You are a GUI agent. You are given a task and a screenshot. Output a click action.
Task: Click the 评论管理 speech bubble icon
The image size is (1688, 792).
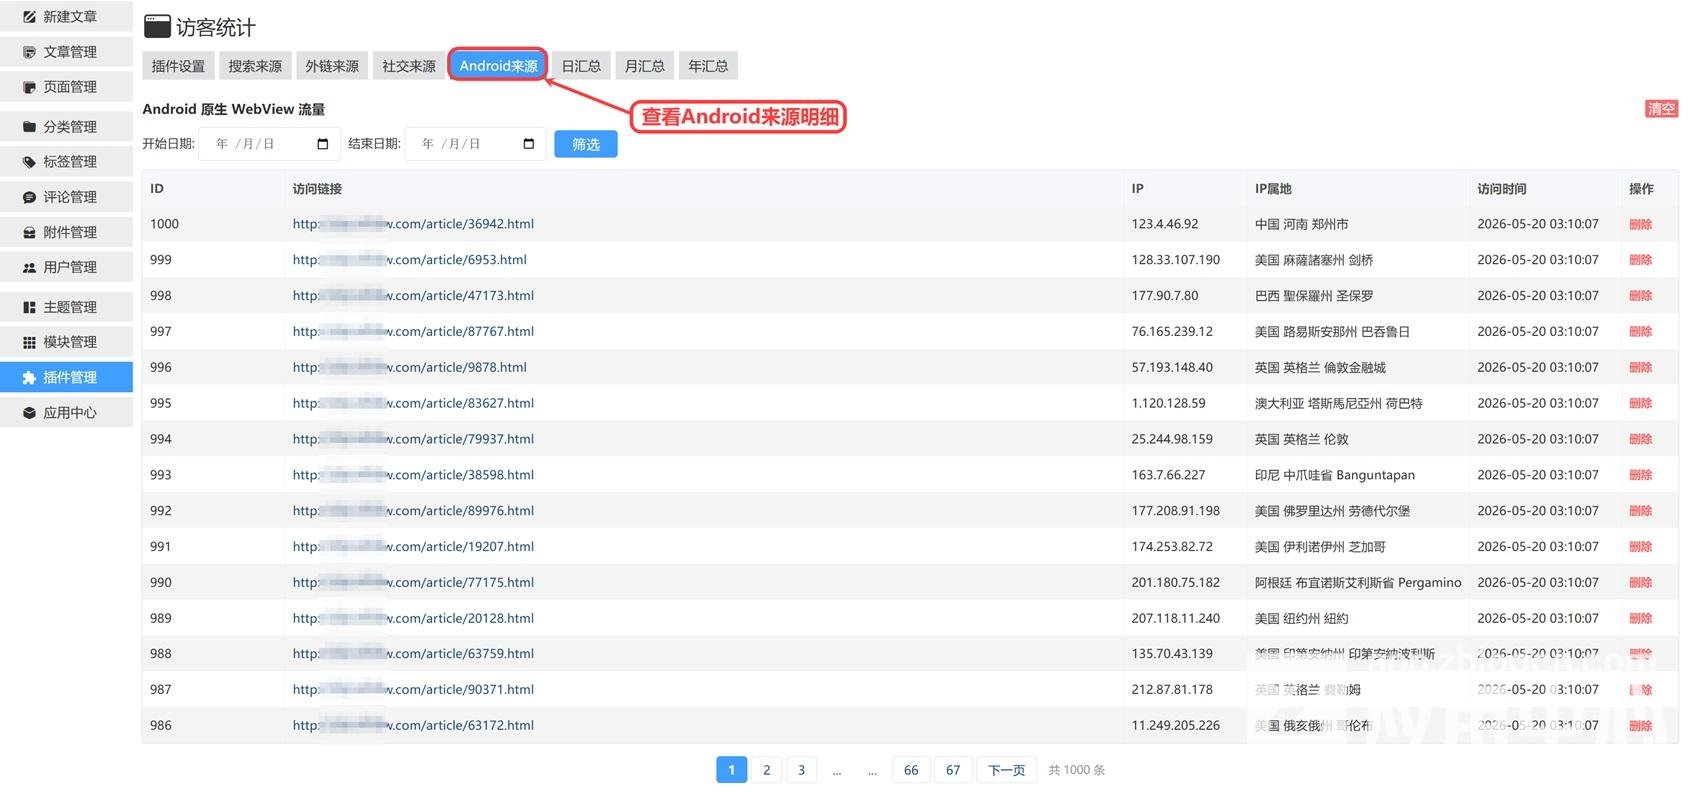(x=29, y=197)
